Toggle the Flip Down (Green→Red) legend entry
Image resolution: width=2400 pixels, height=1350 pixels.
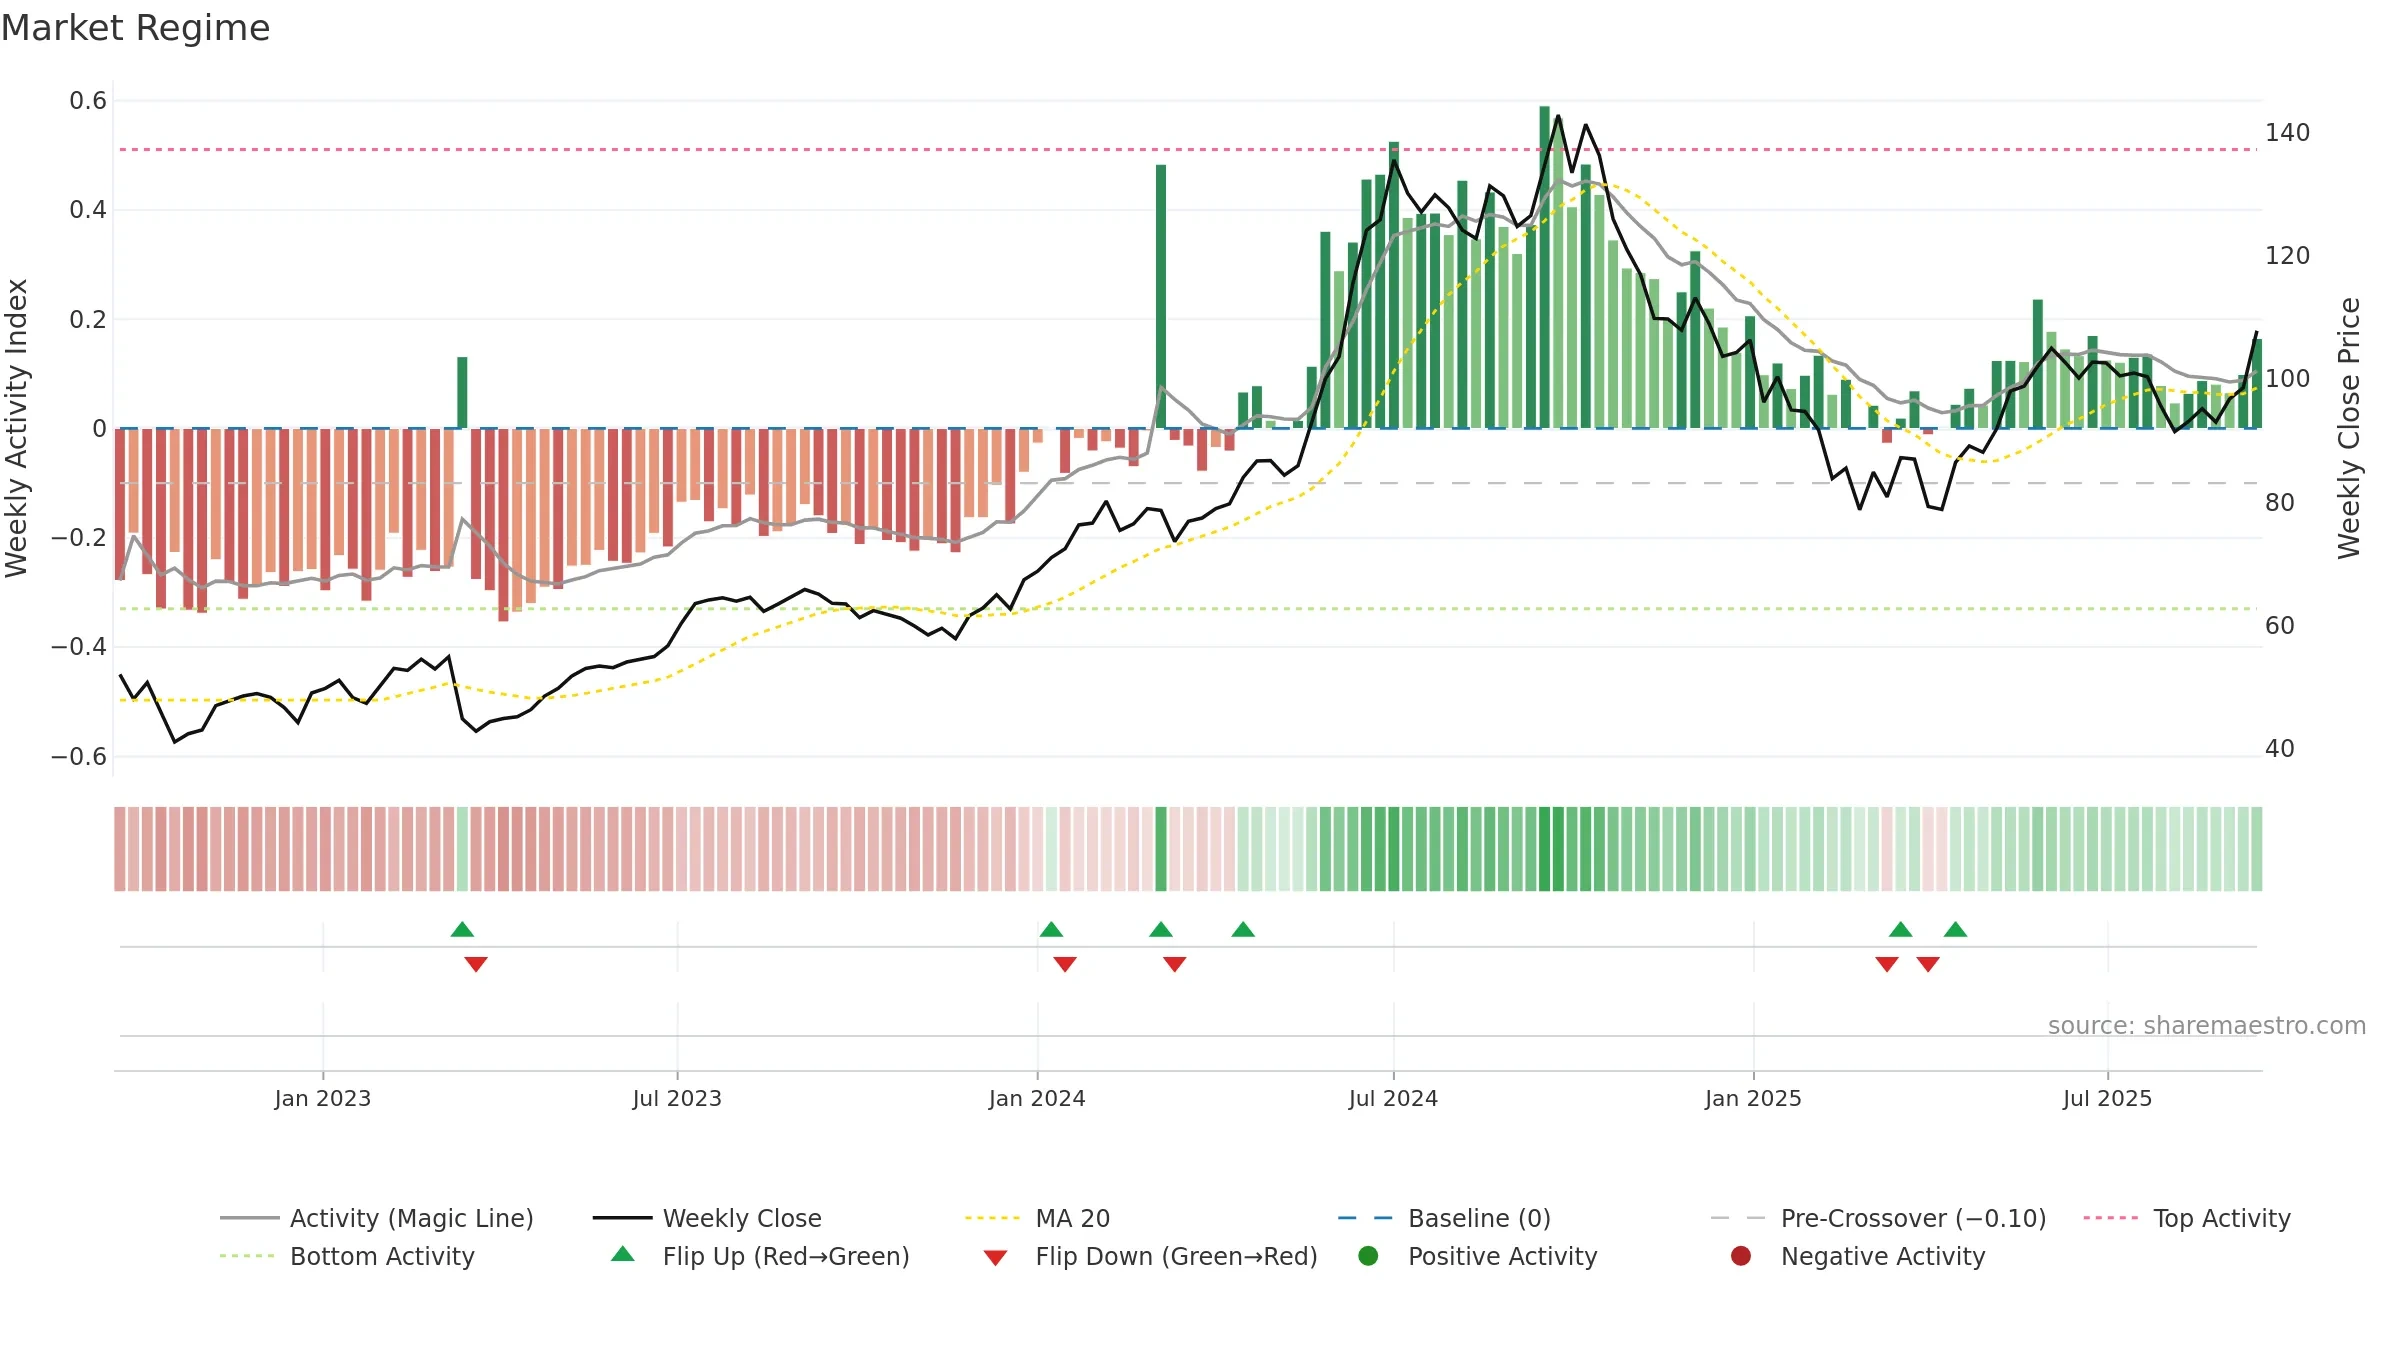(x=1150, y=1256)
